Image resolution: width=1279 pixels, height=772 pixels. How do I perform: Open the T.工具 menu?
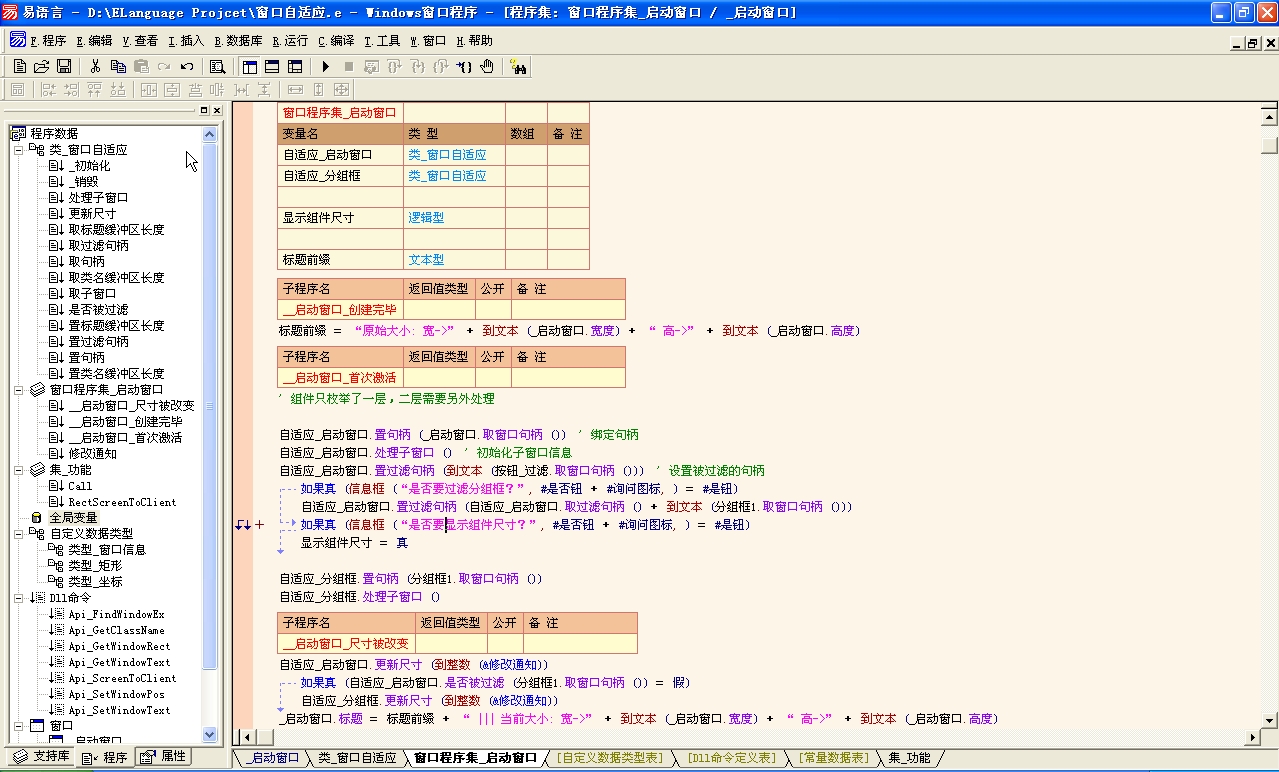click(x=382, y=41)
